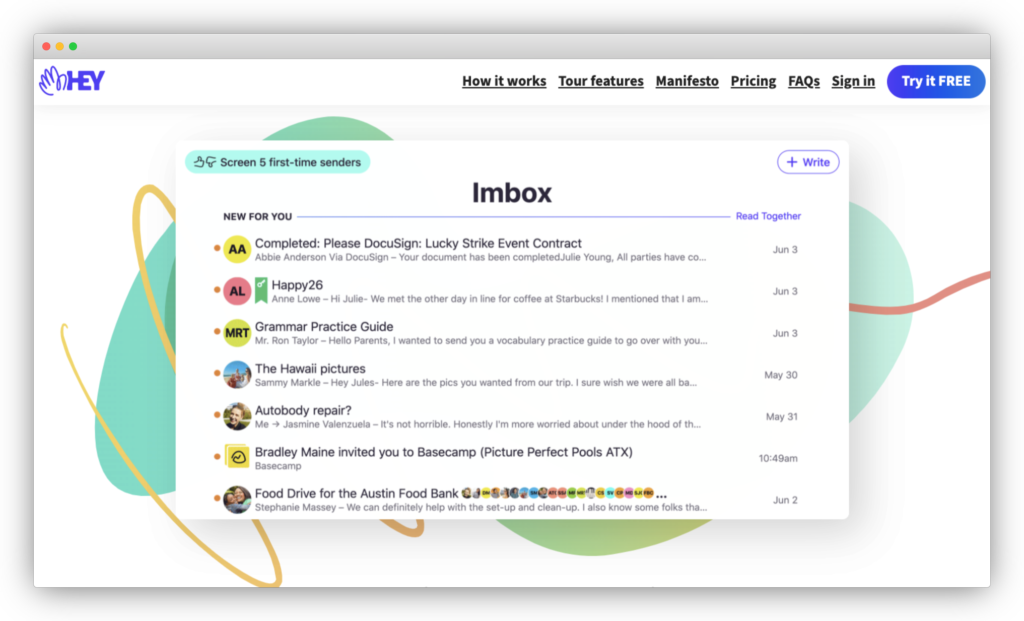
Task: Click Stephanie Massey's profile photo
Action: [x=237, y=499]
